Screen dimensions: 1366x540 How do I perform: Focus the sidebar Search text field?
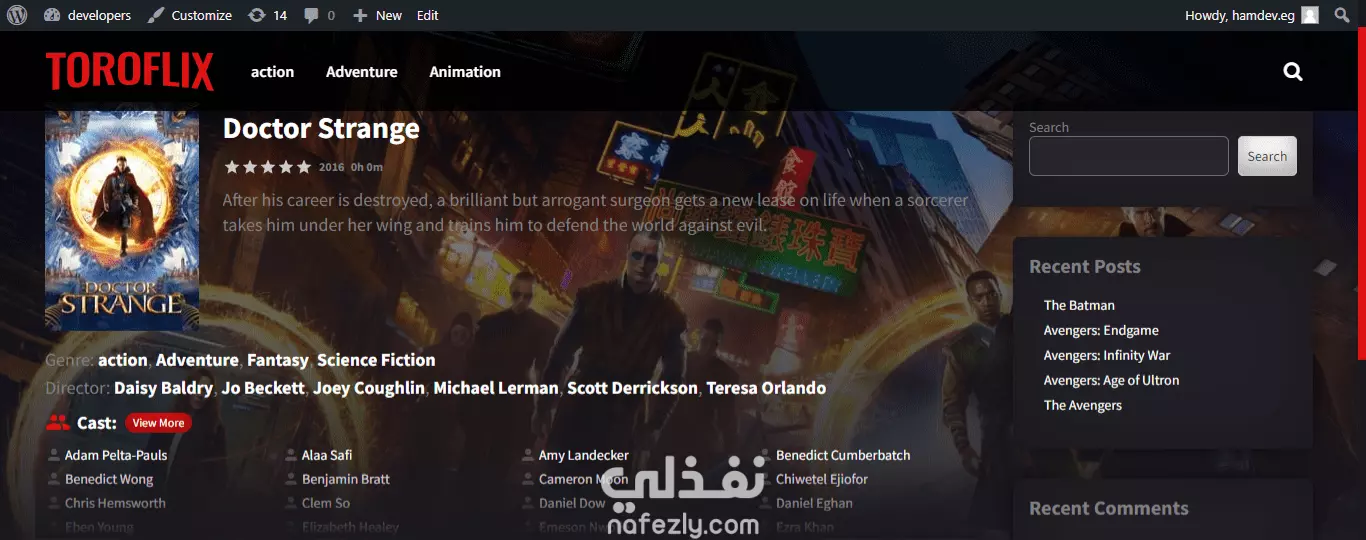(x=1129, y=156)
